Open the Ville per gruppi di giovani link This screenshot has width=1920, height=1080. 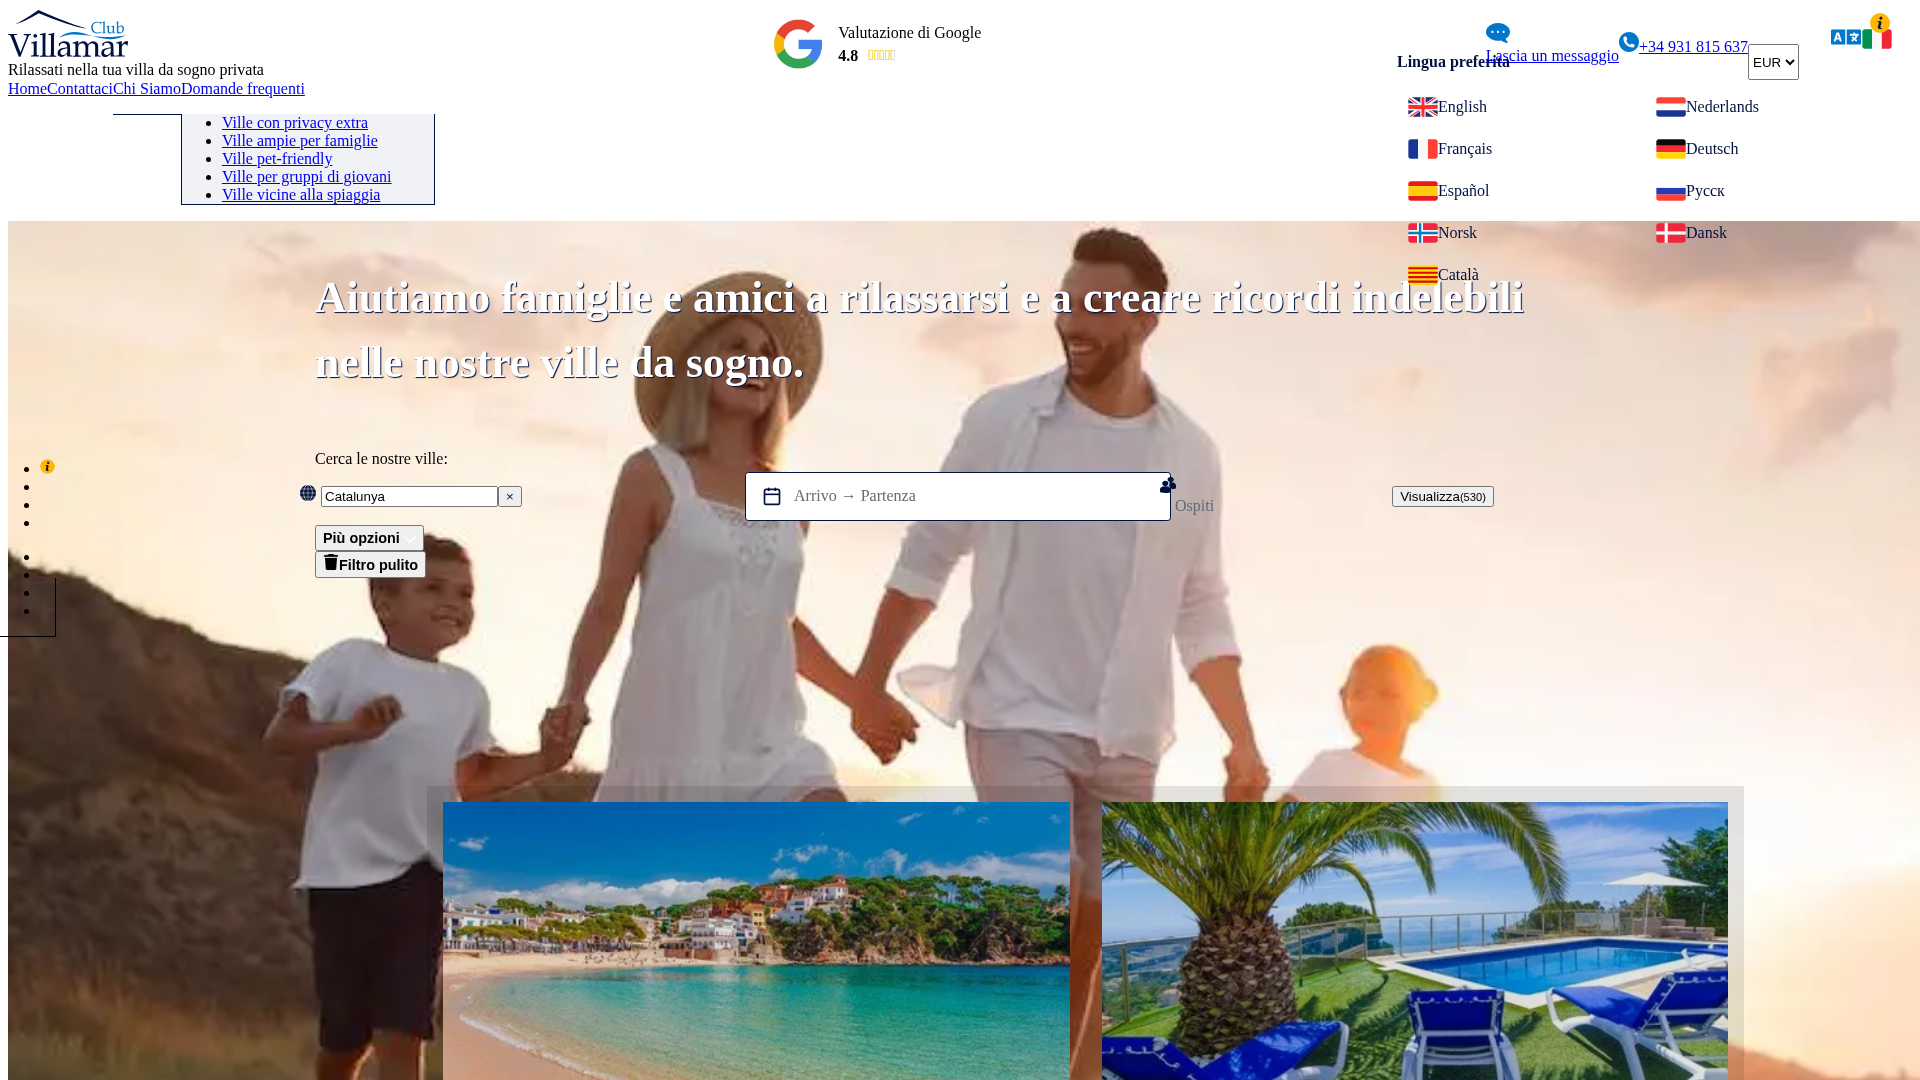click(x=307, y=177)
